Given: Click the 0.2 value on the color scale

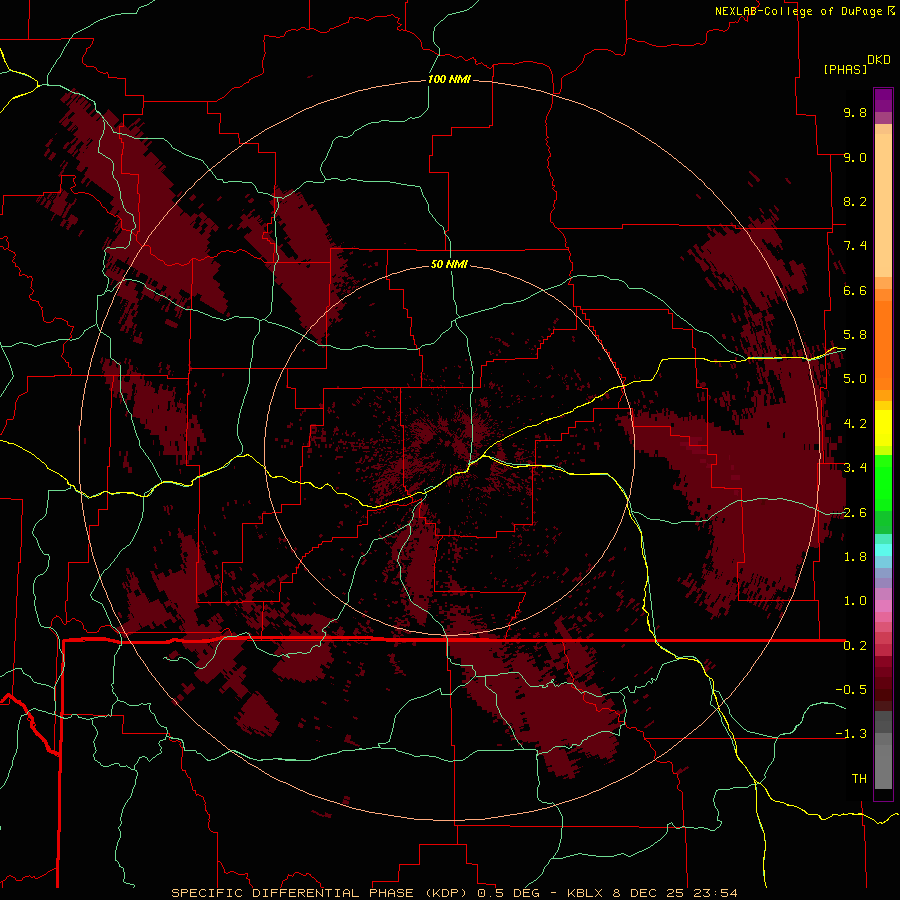Looking at the screenshot, I should [x=855, y=646].
